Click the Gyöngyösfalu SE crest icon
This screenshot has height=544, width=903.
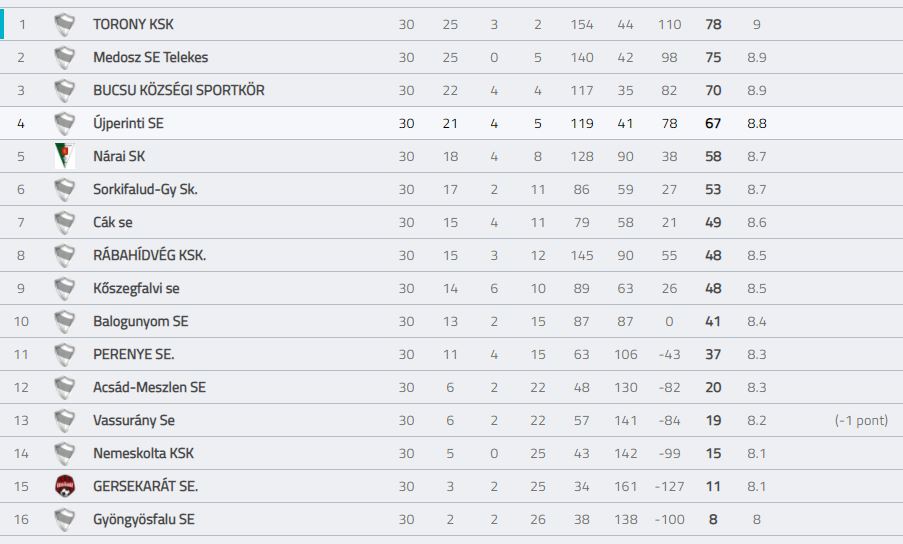pos(64,519)
